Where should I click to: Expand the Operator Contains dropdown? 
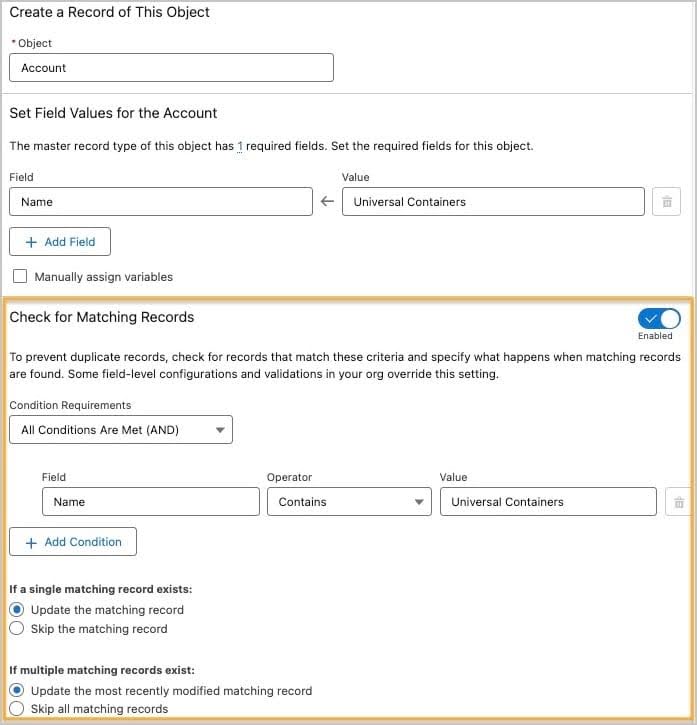(x=348, y=502)
